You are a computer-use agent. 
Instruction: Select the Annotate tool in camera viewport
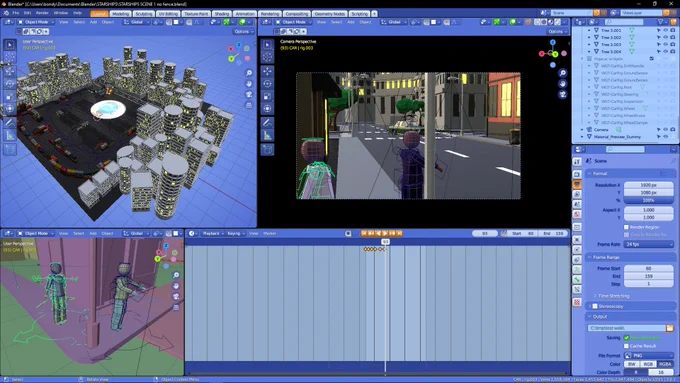click(x=268, y=123)
